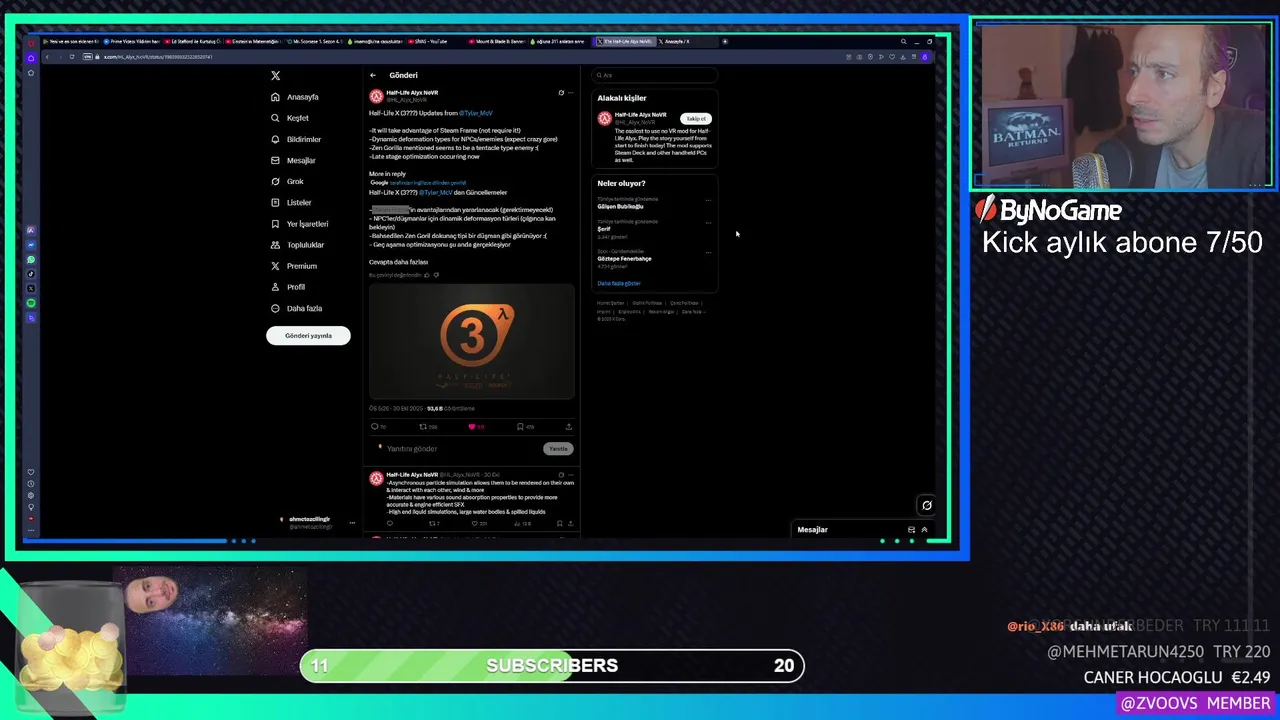This screenshot has width=1280, height=720.
Task: Open Grok icon on main post
Action: click(x=561, y=93)
